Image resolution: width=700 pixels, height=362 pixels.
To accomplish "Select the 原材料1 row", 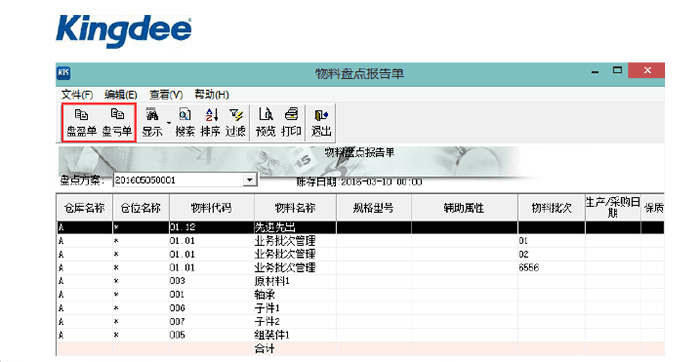I will pos(360,281).
